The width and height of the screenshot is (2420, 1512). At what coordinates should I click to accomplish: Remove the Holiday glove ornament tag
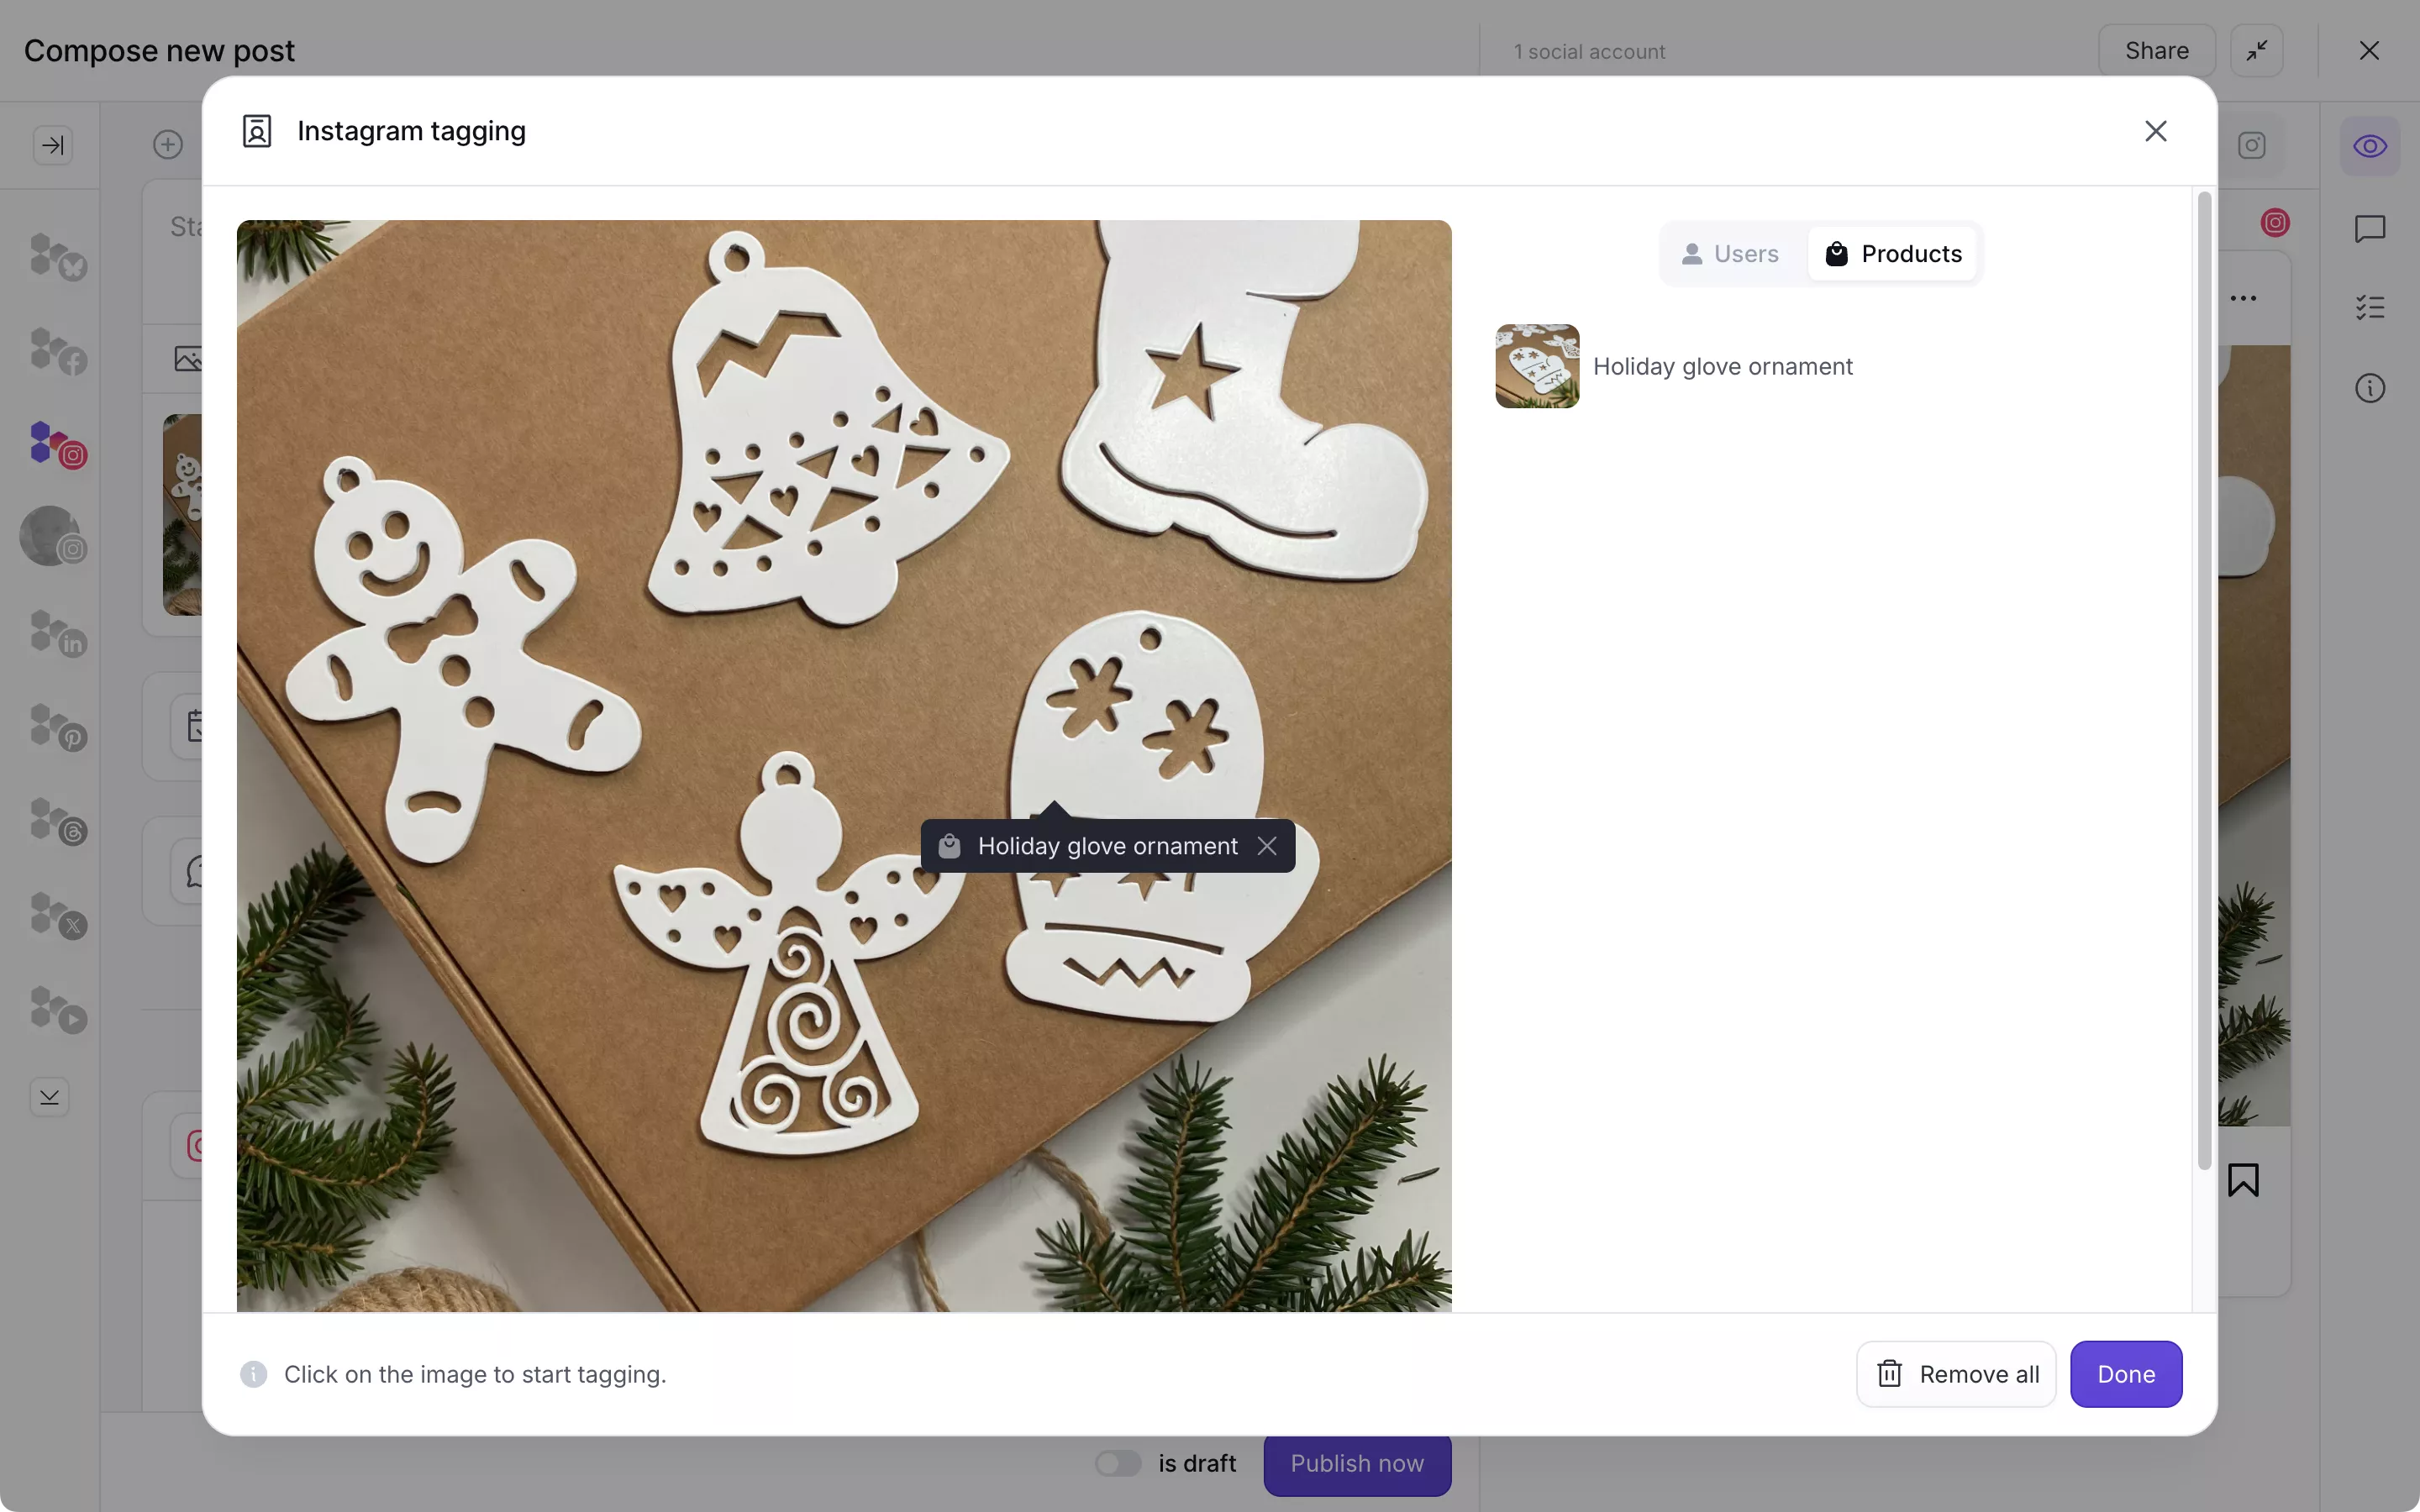[x=1267, y=846]
